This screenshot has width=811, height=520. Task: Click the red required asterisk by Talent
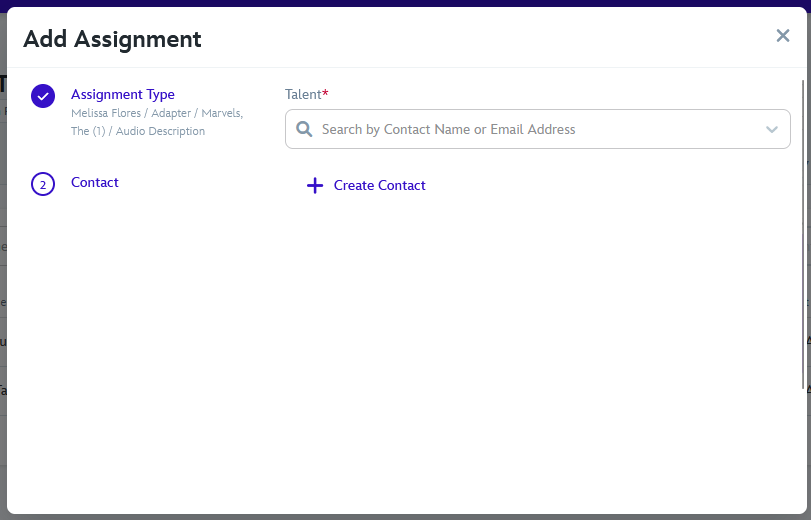pos(325,94)
